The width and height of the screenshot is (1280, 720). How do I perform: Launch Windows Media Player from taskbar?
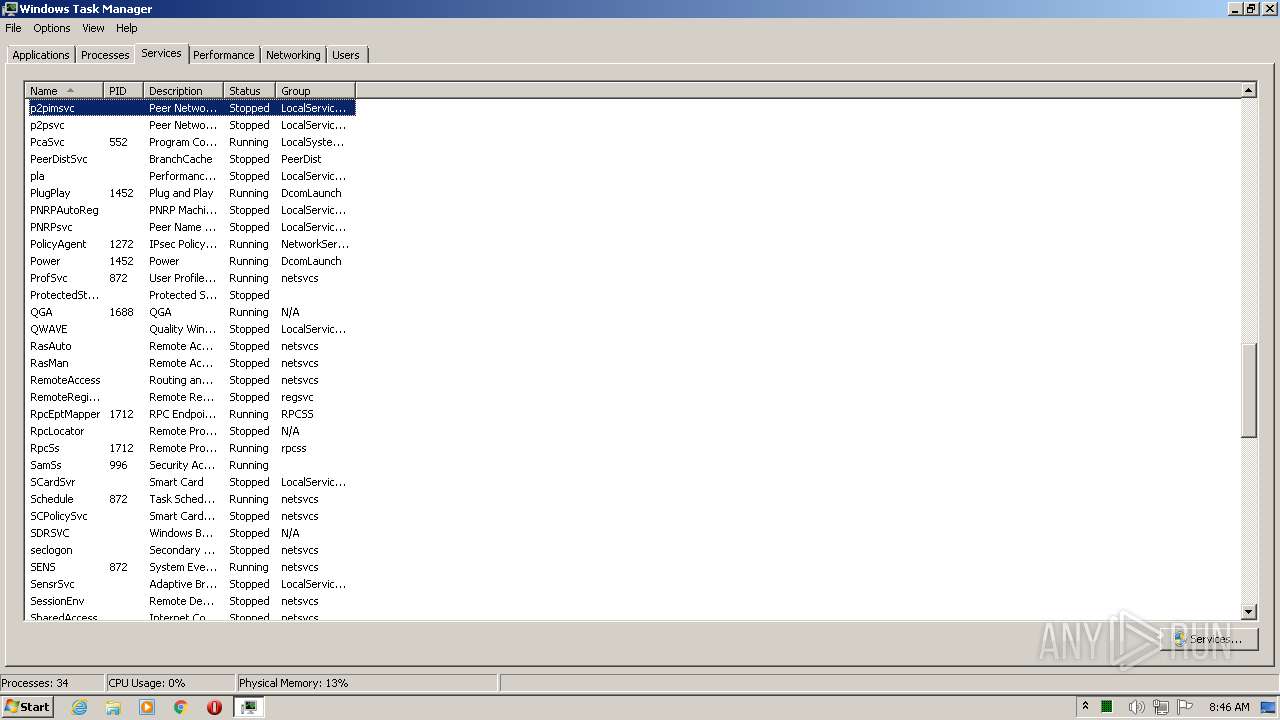tap(147, 707)
